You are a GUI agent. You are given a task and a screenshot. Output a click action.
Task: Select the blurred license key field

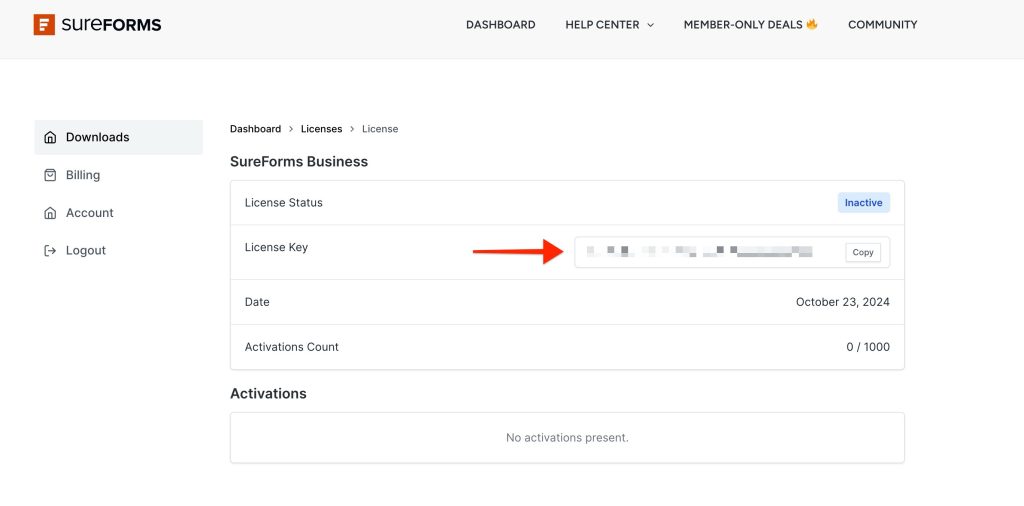click(x=700, y=252)
